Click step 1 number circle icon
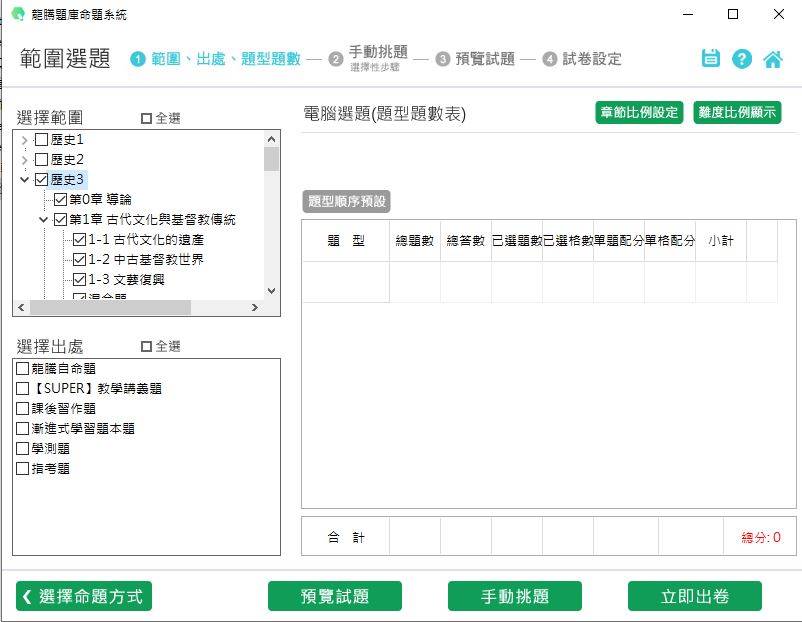Image resolution: width=802 pixels, height=622 pixels. tap(138, 59)
